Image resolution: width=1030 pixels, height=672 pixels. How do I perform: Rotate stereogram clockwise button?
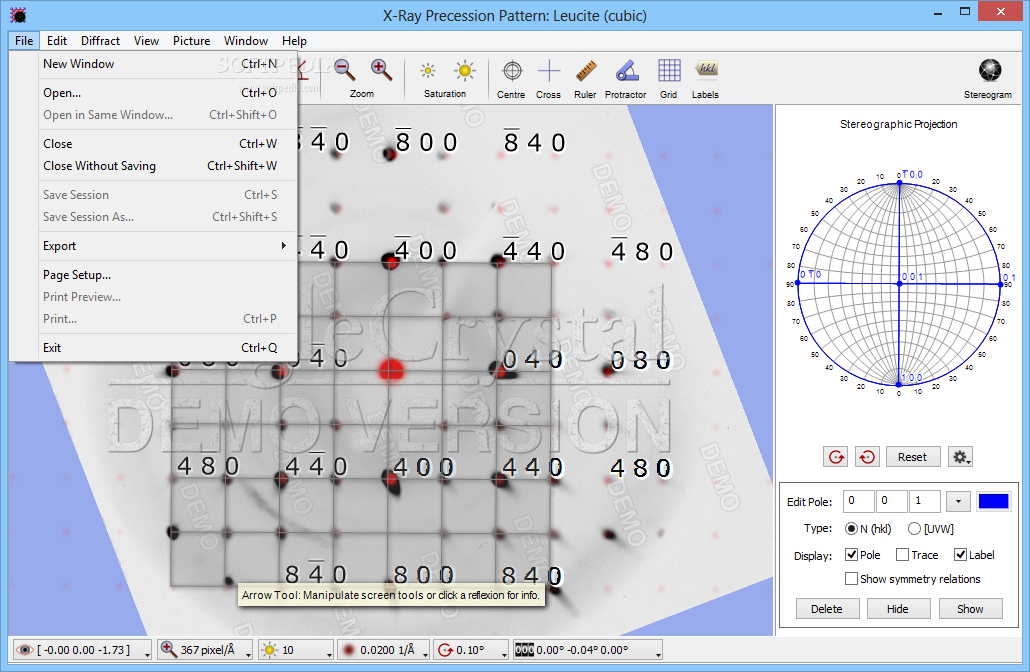[836, 457]
